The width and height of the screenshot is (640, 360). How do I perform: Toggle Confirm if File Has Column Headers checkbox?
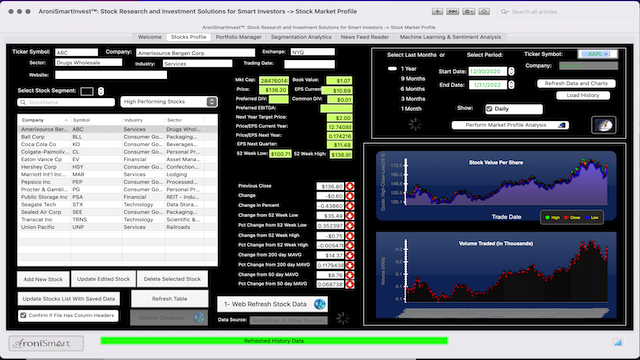click(x=23, y=315)
